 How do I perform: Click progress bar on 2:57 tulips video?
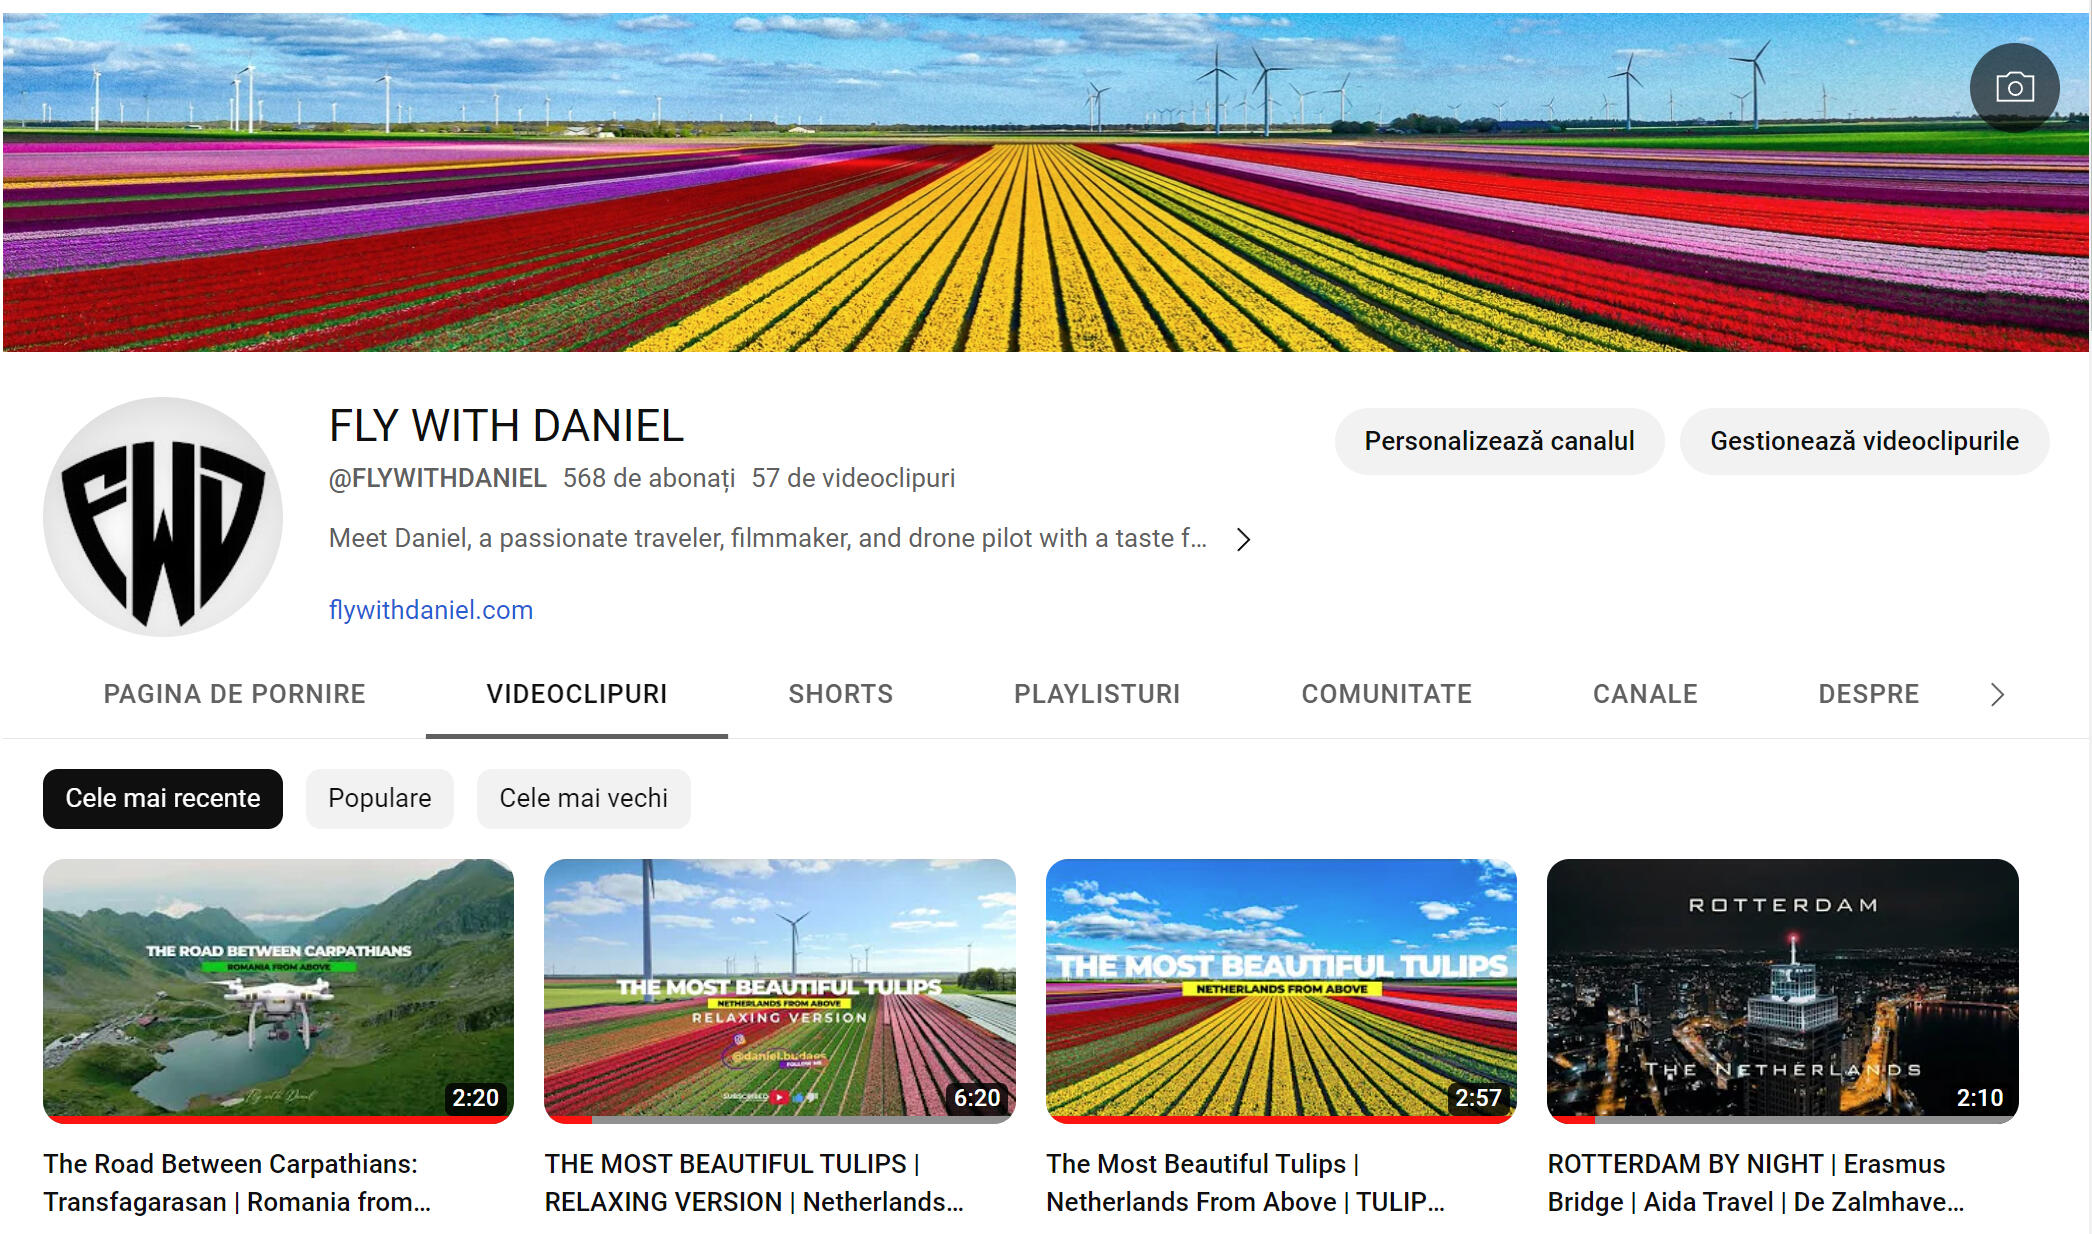point(1280,1119)
